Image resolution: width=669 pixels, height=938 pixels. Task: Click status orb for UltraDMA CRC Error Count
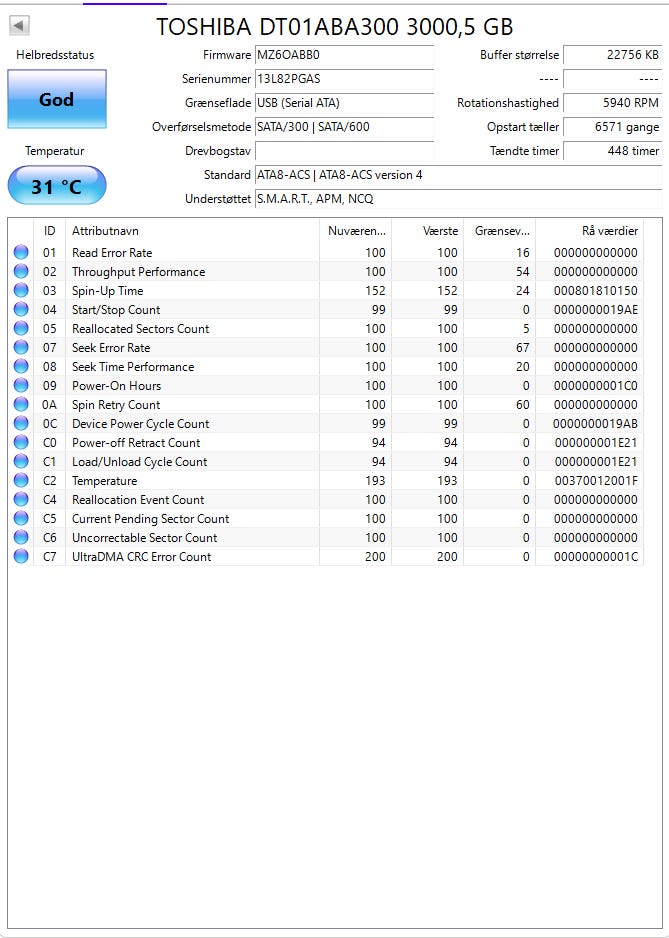[21, 556]
